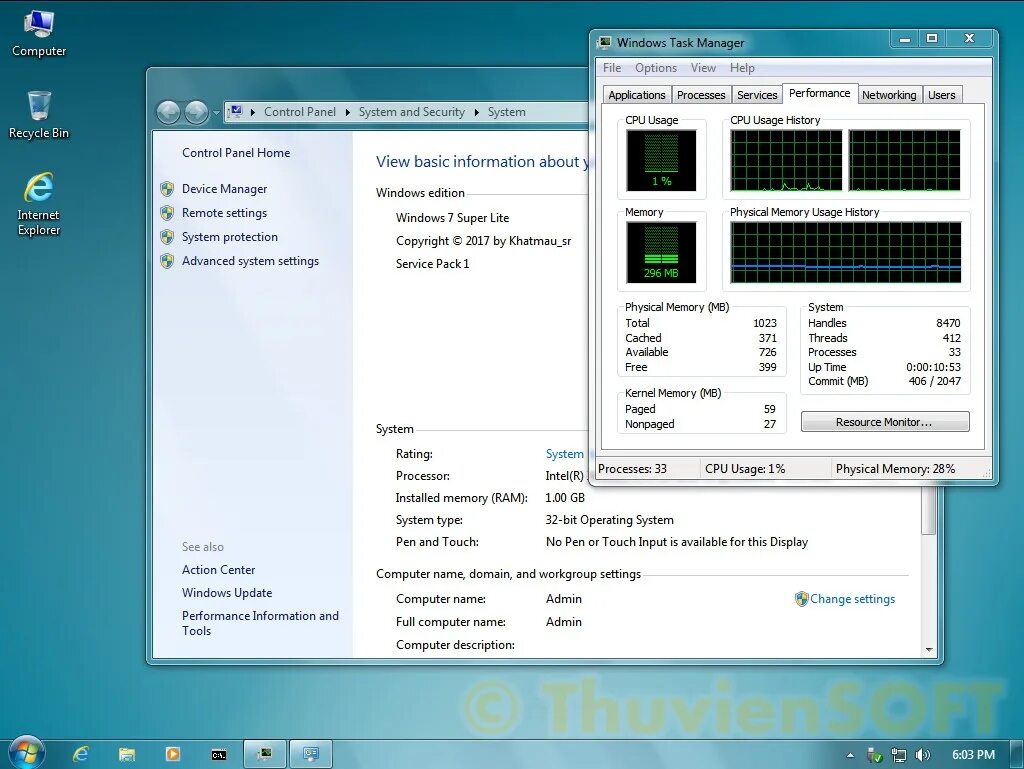This screenshot has height=769, width=1024.
Task: Open Control Panel Home link
Action: click(x=236, y=153)
